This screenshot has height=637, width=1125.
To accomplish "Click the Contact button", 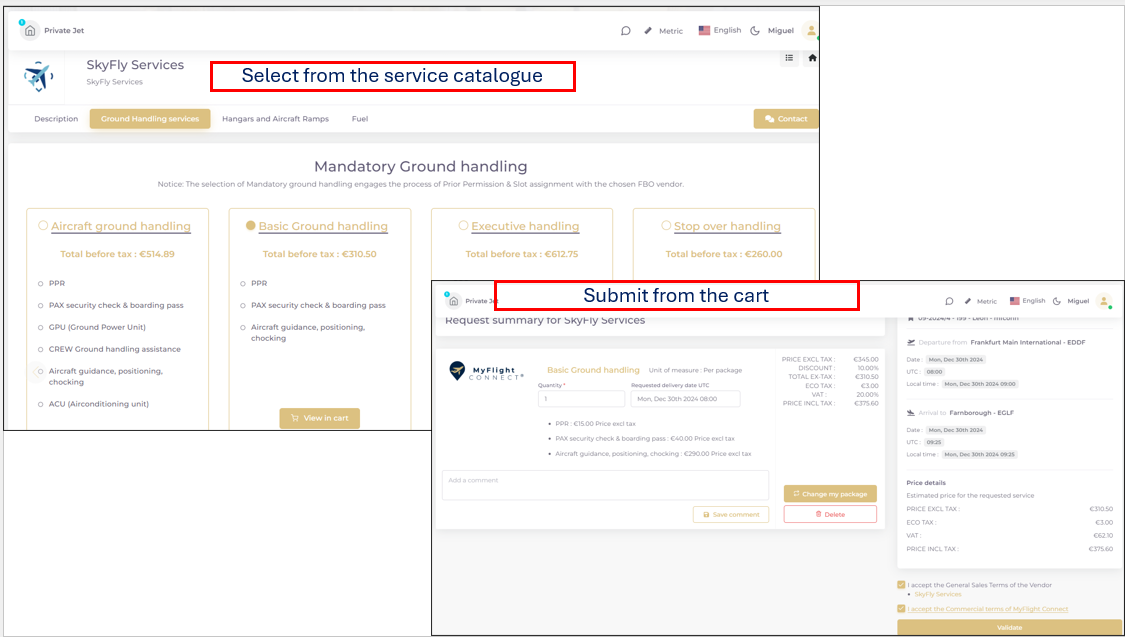I will pyautogui.click(x=786, y=119).
